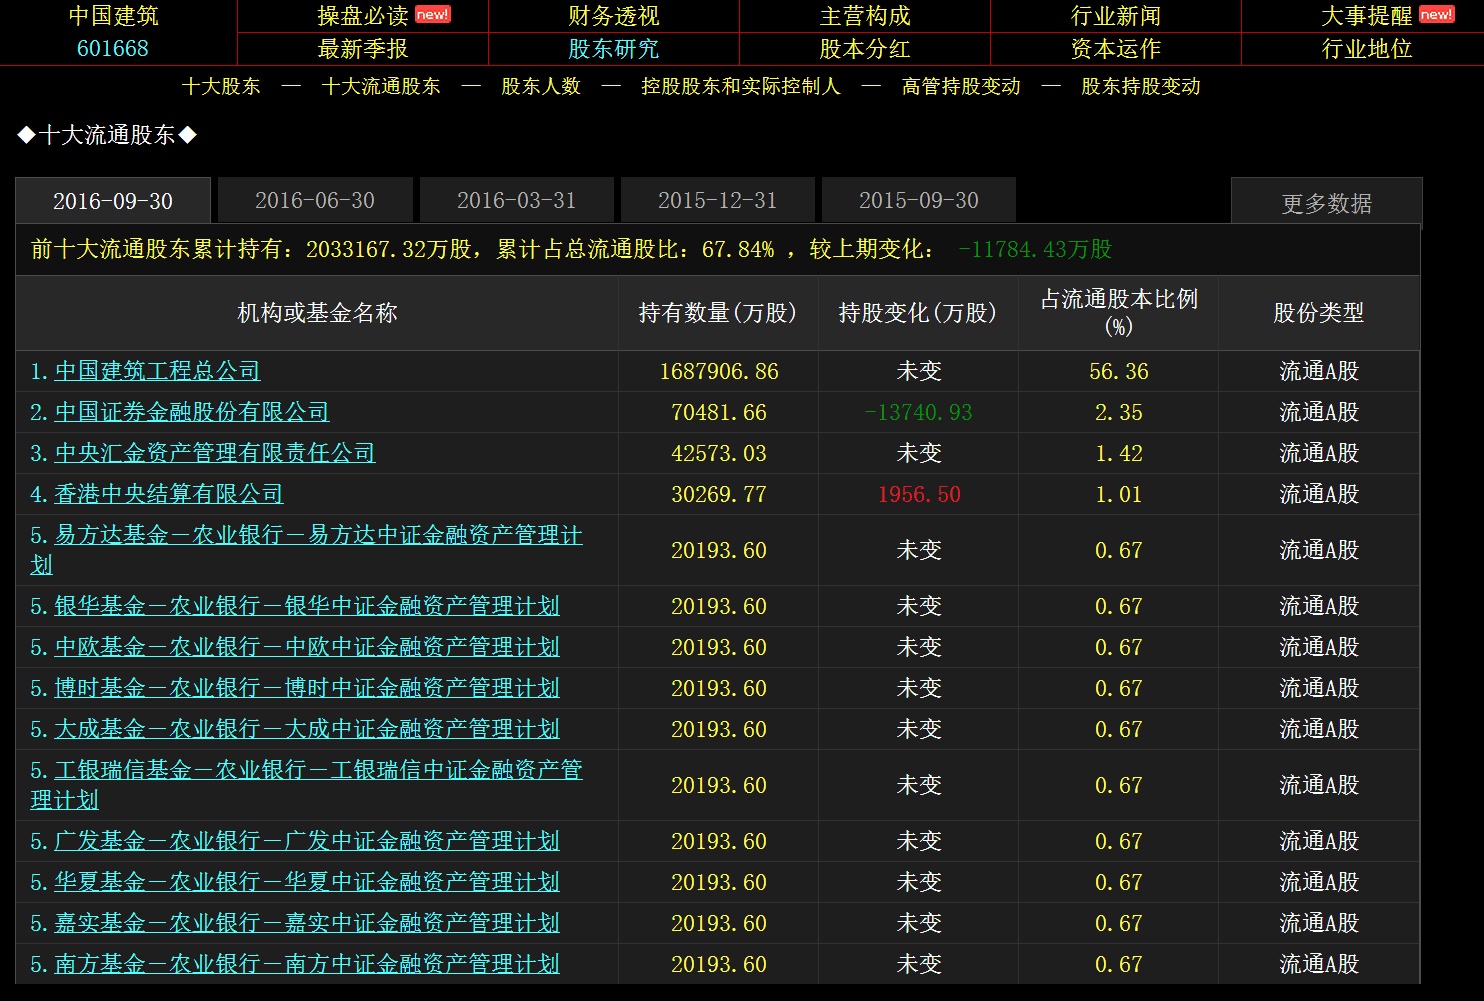Open 最新季报 page

(x=362, y=49)
